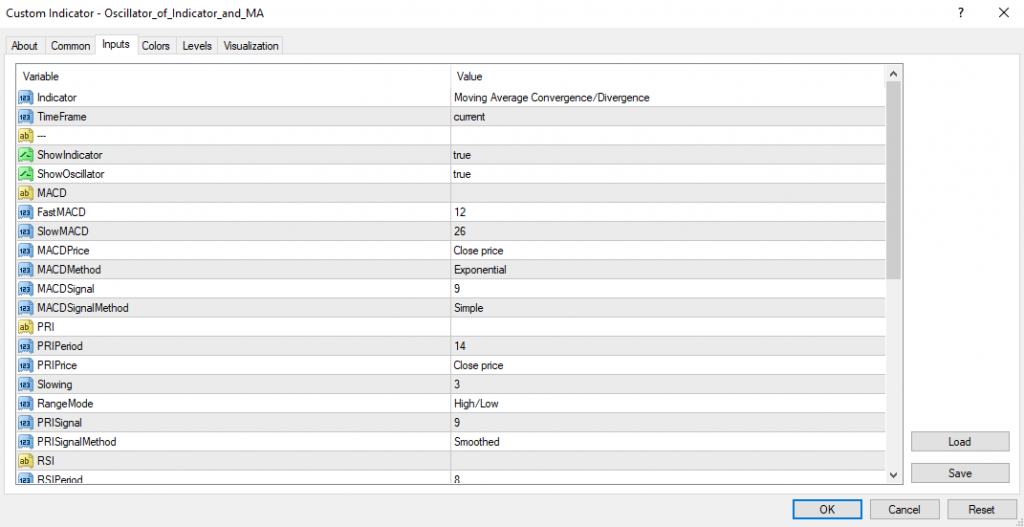Viewport: 1024px width, 527px height.
Task: Click the question mark help icon
Action: click(x=960, y=13)
